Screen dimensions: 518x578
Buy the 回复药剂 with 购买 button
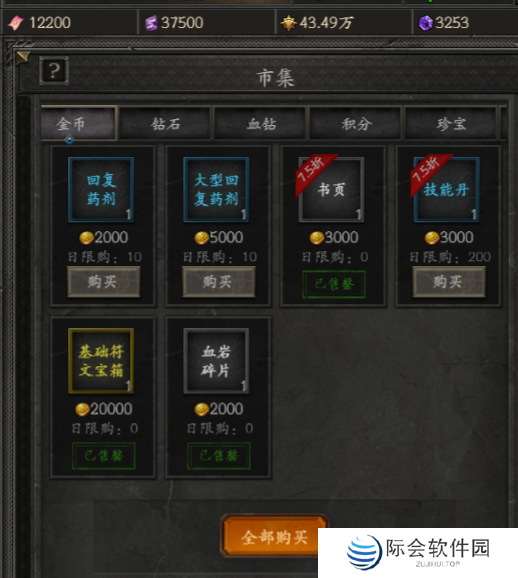tap(103, 282)
